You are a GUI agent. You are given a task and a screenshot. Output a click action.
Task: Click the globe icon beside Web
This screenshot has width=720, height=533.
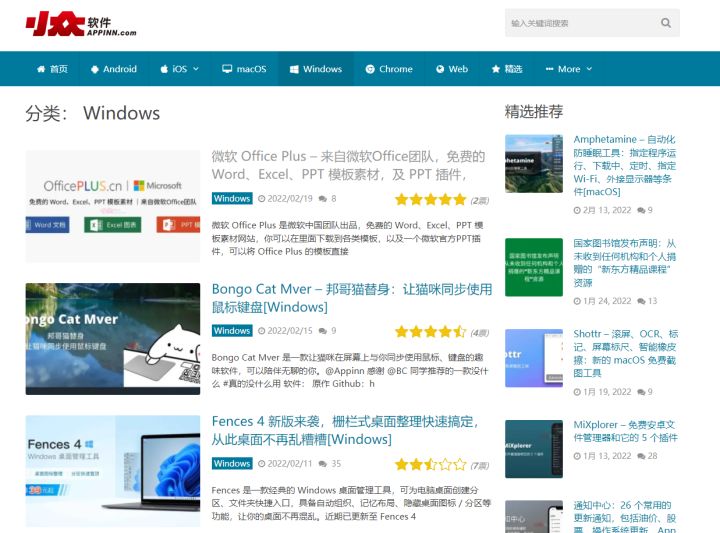point(440,69)
